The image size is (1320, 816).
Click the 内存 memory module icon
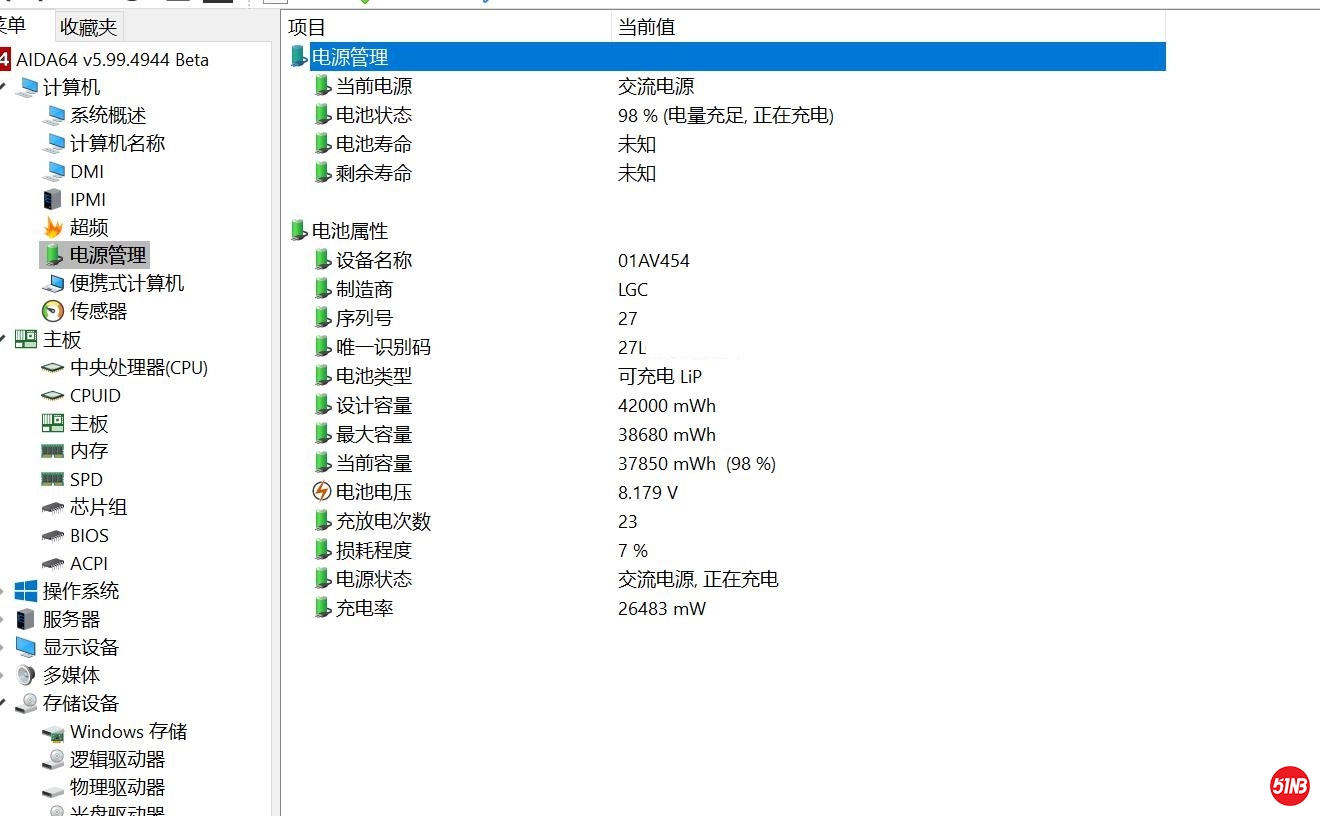coord(53,451)
